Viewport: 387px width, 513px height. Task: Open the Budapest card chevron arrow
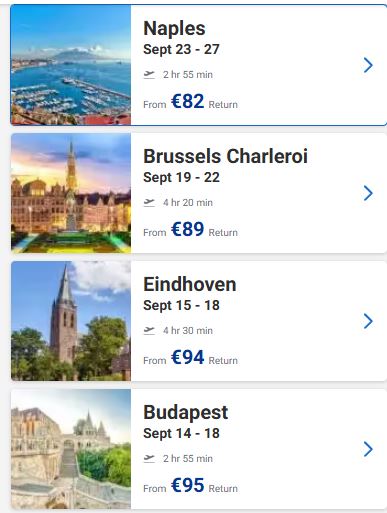368,449
